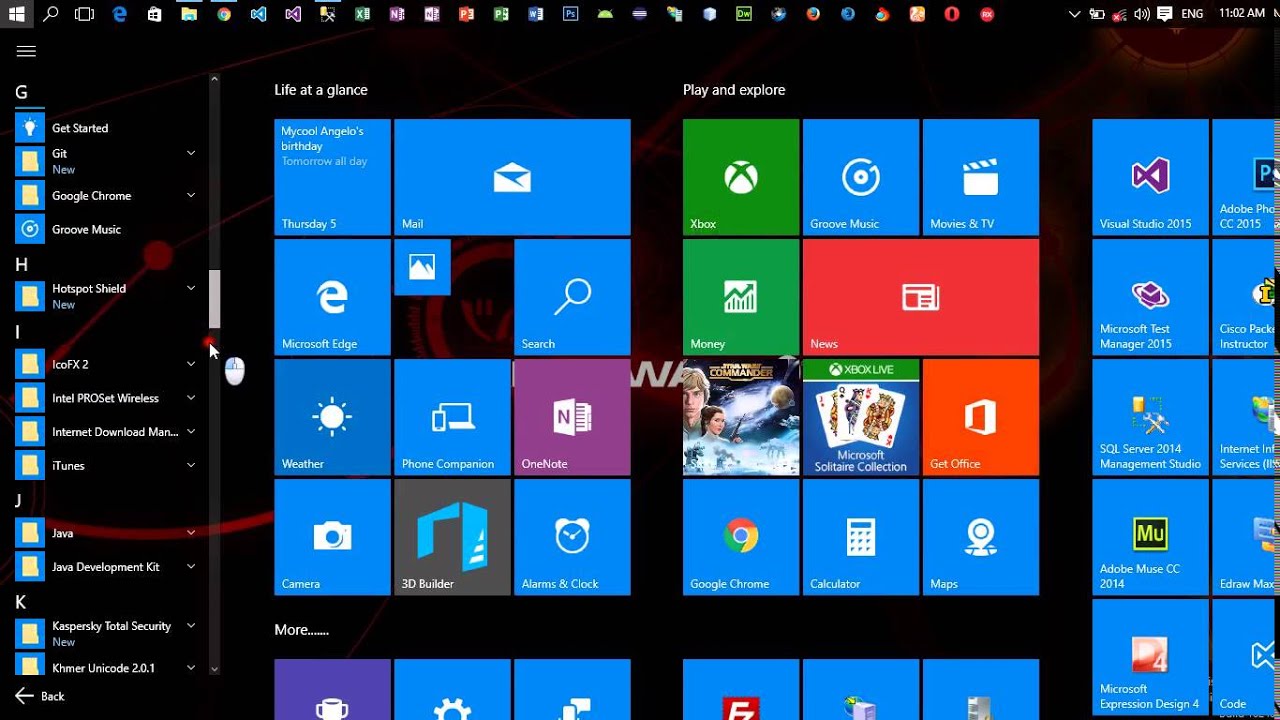The width and height of the screenshot is (1280, 720).
Task: Expand the IcoFX 2 folder chevron
Action: [x=191, y=364]
